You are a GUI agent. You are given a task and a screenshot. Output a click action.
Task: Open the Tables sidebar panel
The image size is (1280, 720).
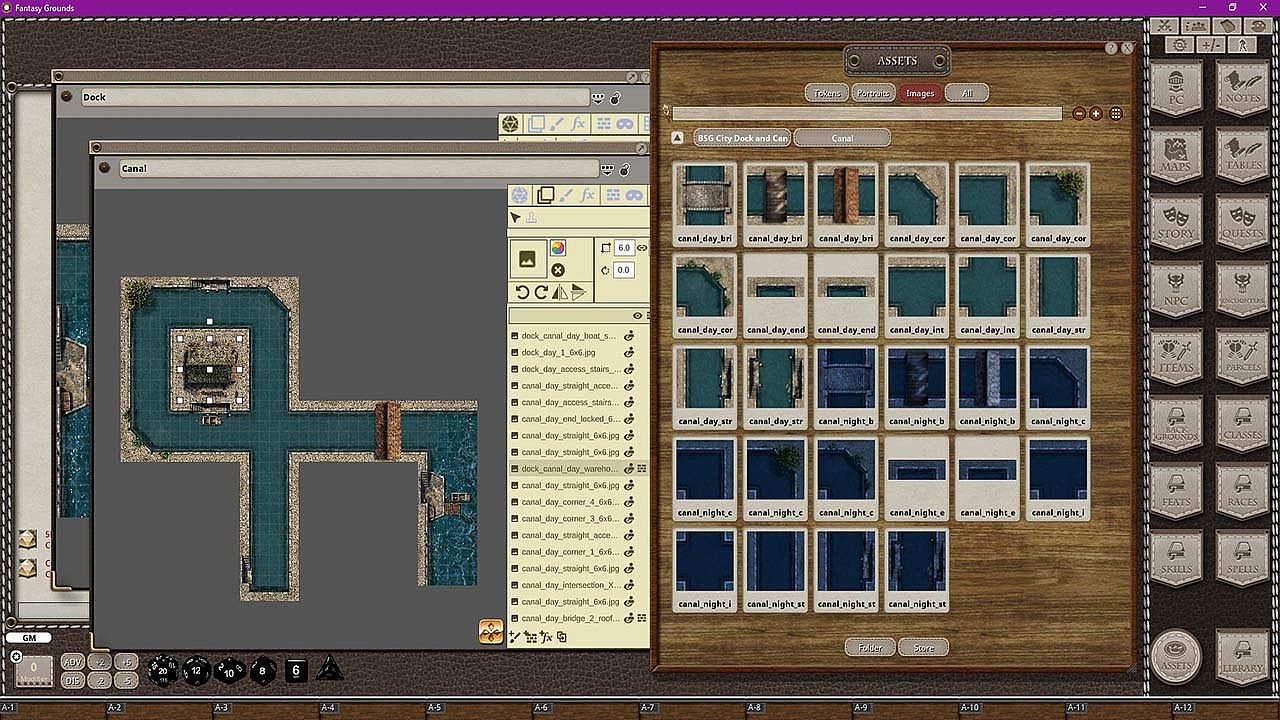(1241, 154)
